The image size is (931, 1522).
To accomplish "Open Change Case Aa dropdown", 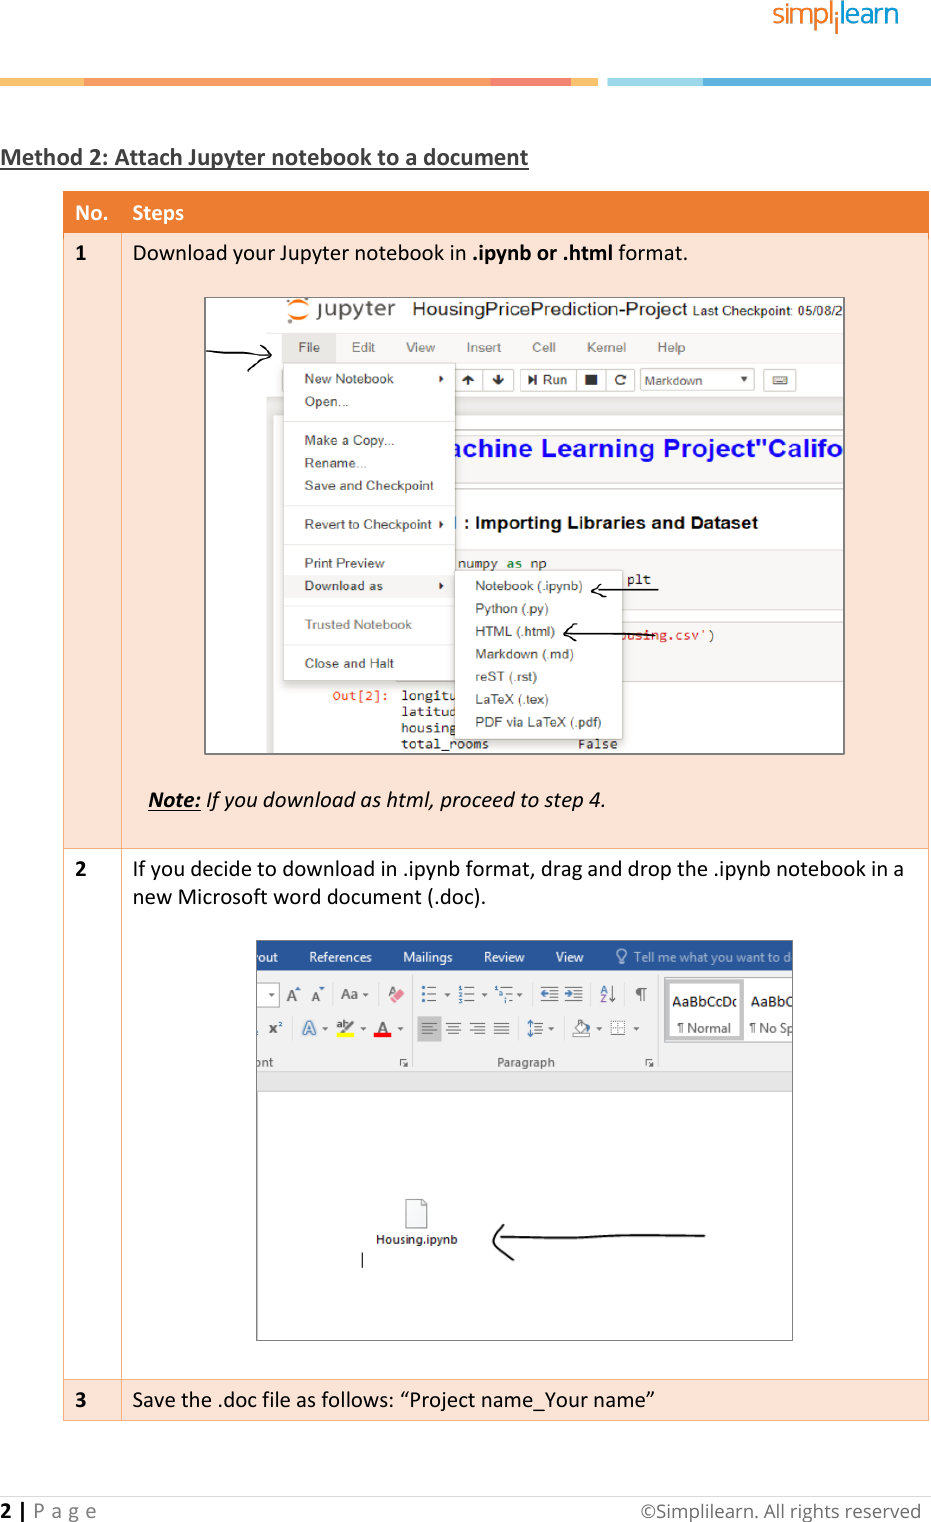I will [354, 995].
